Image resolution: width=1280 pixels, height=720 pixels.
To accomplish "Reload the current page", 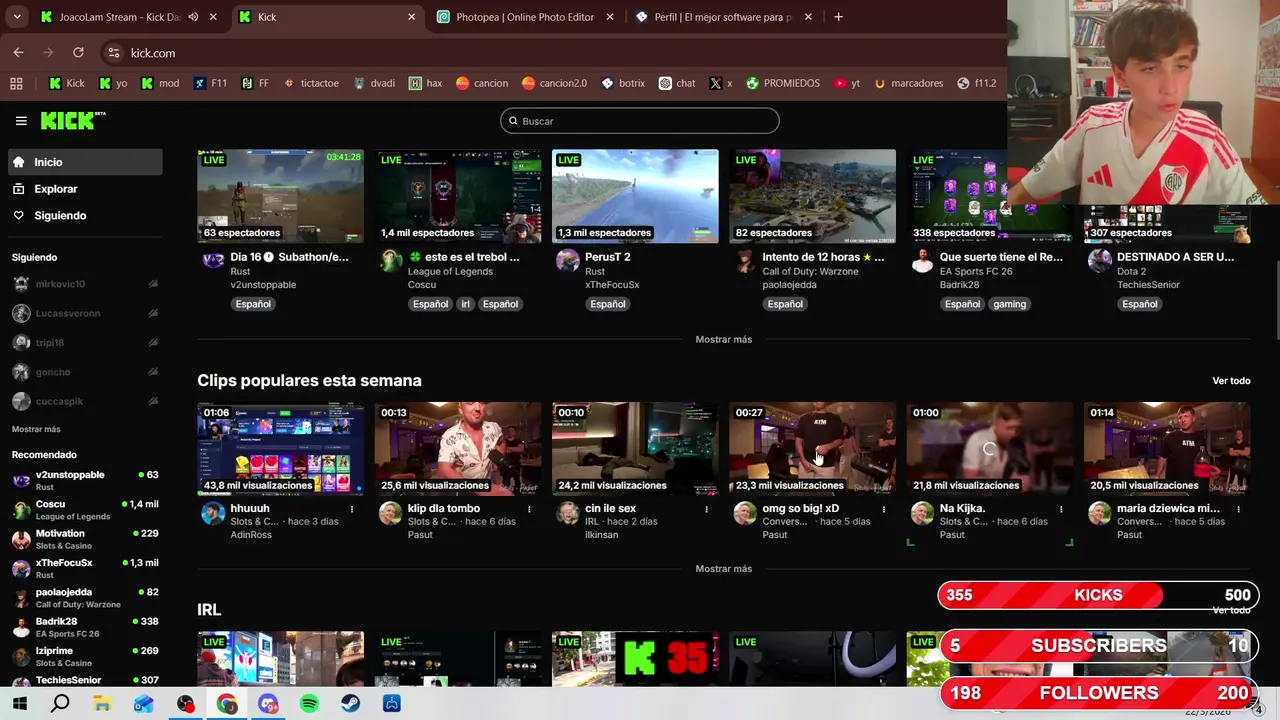I will [78, 53].
